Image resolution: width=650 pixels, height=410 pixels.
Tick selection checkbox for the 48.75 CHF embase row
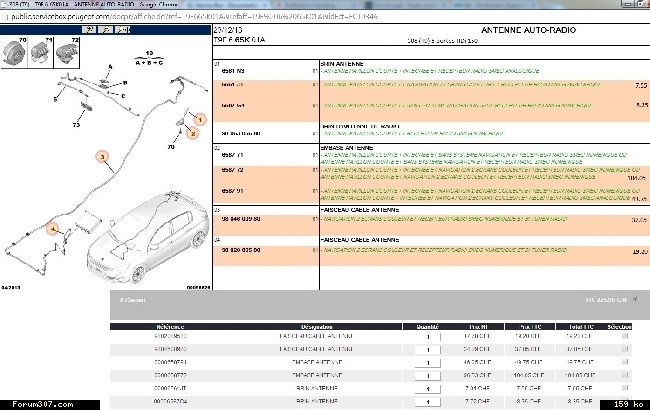click(625, 362)
